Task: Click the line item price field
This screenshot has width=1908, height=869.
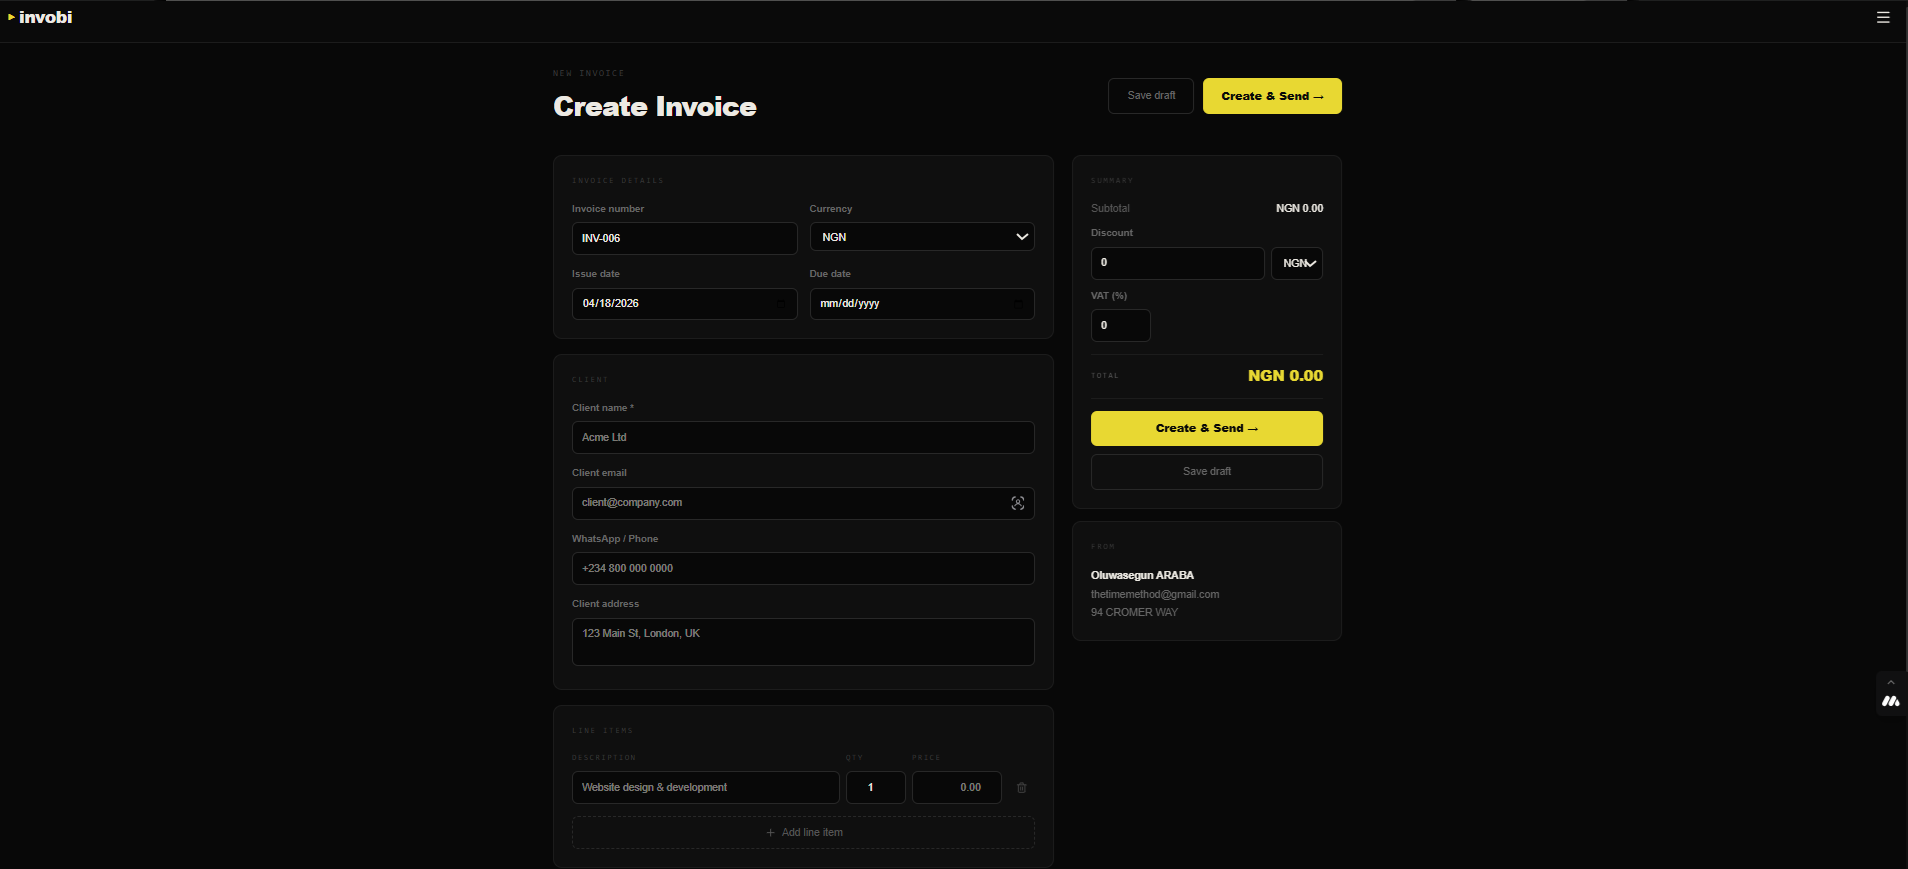Action: pyautogui.click(x=957, y=788)
